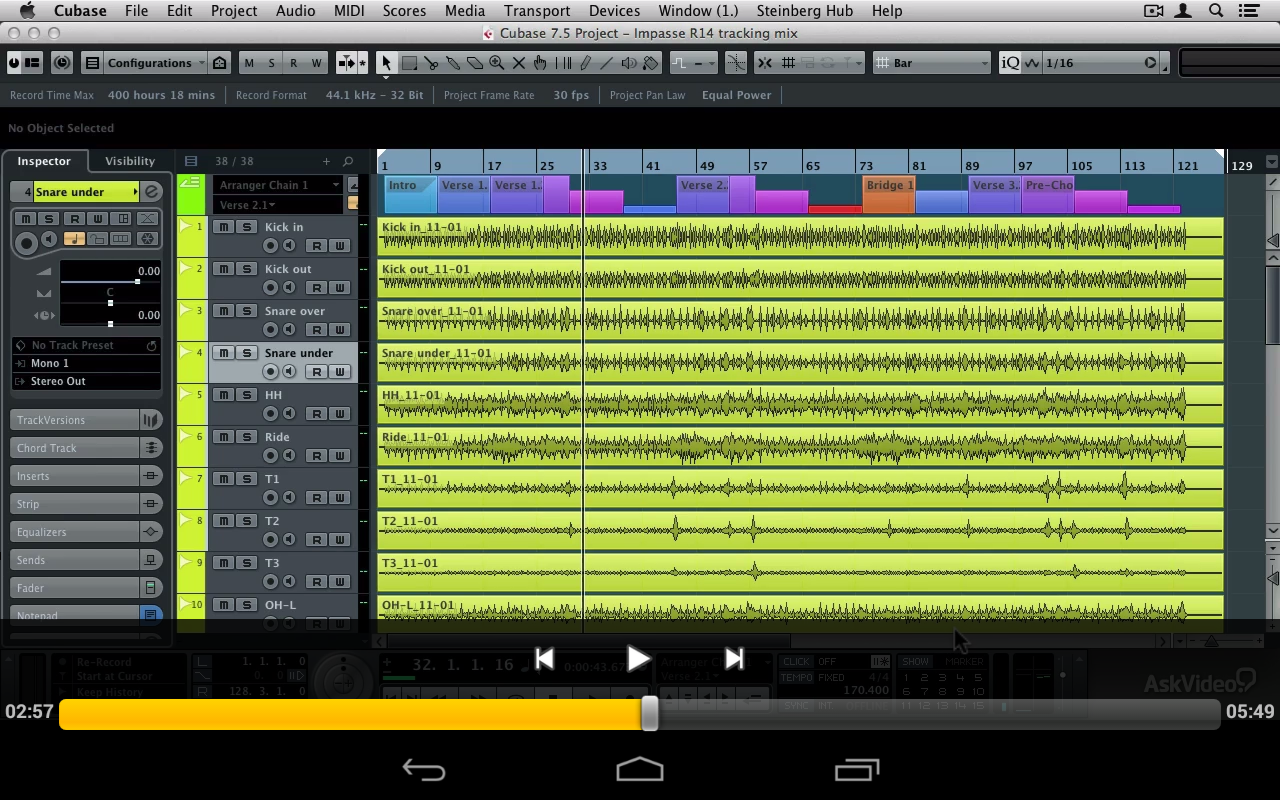Click the Auto-Scroll toggle icon in toolbar

[x=345, y=63]
